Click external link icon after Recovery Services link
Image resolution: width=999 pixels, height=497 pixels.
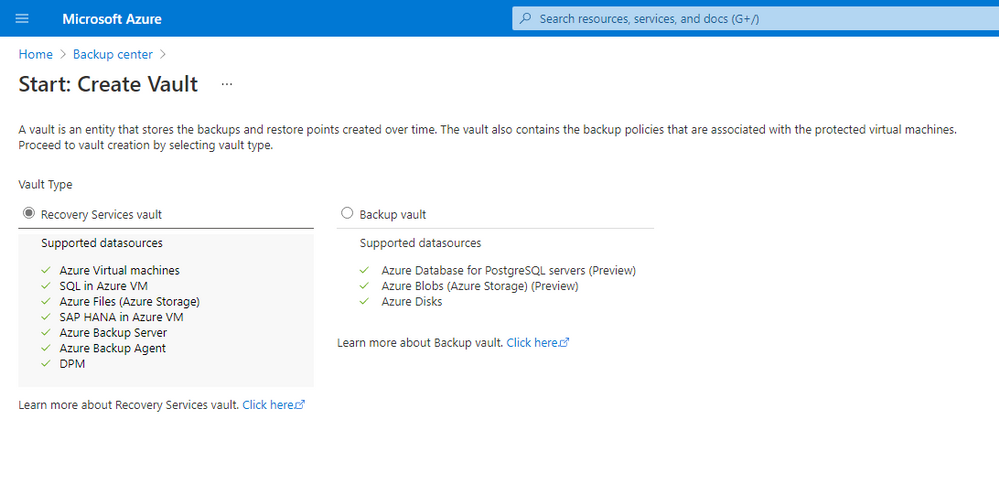(x=301, y=405)
